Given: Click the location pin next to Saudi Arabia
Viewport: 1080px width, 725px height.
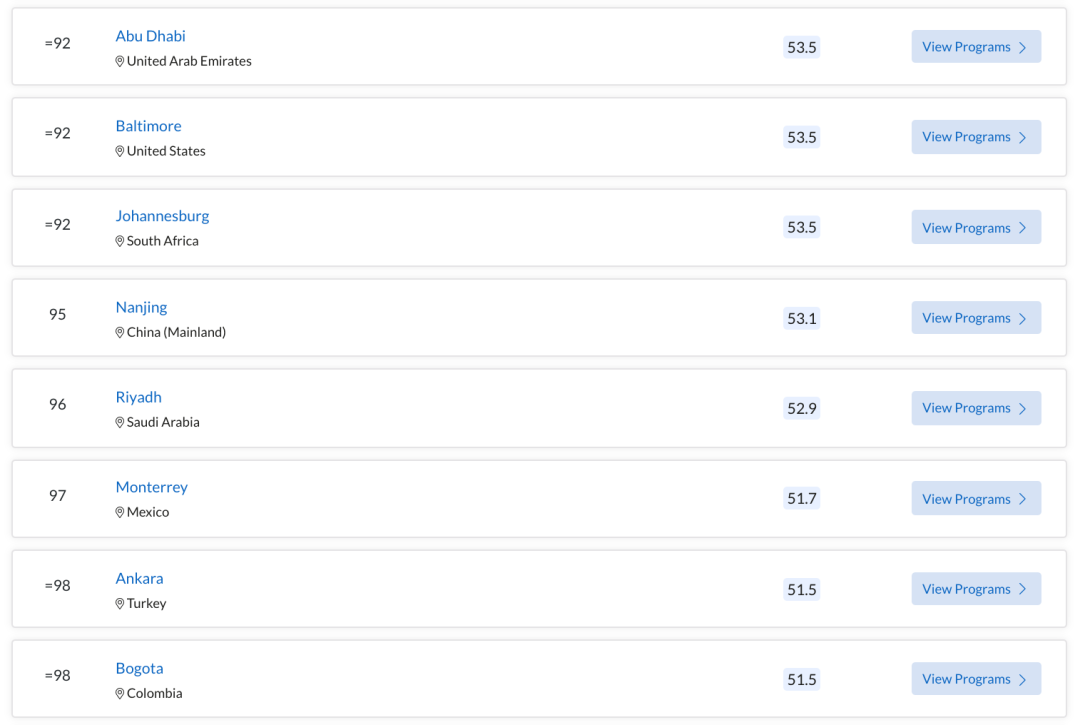Looking at the screenshot, I should (x=119, y=422).
